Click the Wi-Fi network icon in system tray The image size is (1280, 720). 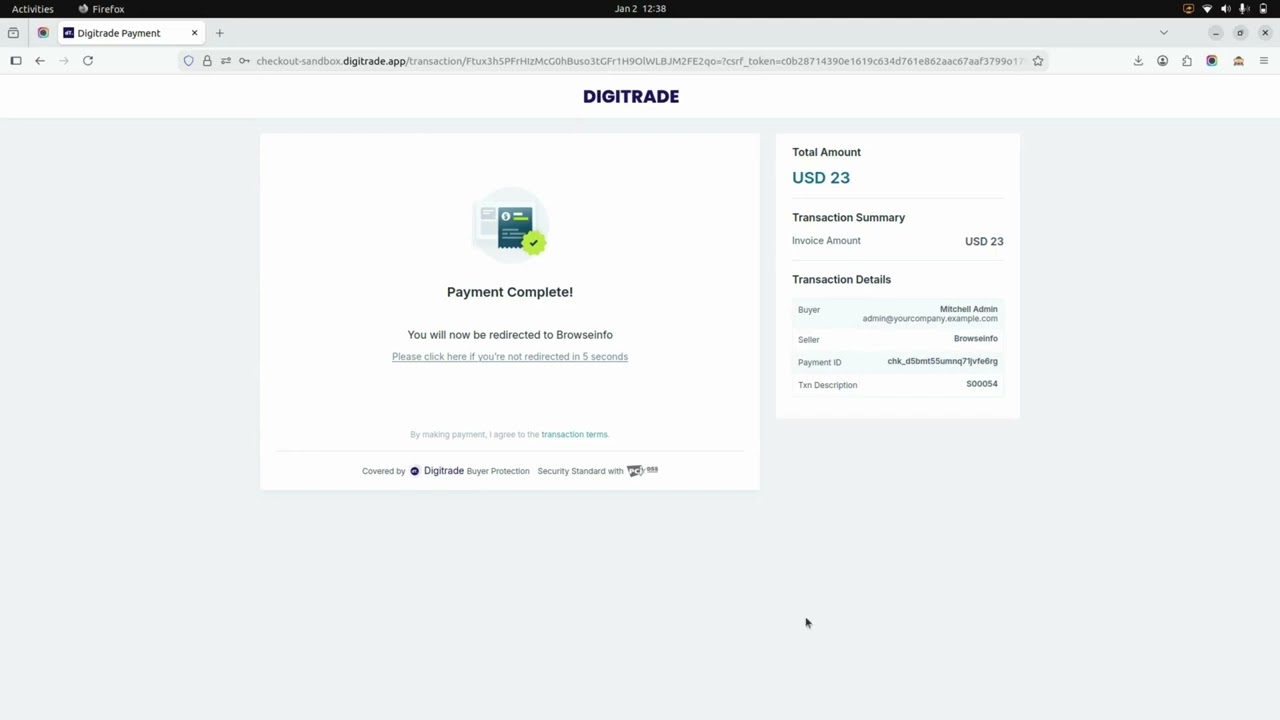coord(1207,9)
